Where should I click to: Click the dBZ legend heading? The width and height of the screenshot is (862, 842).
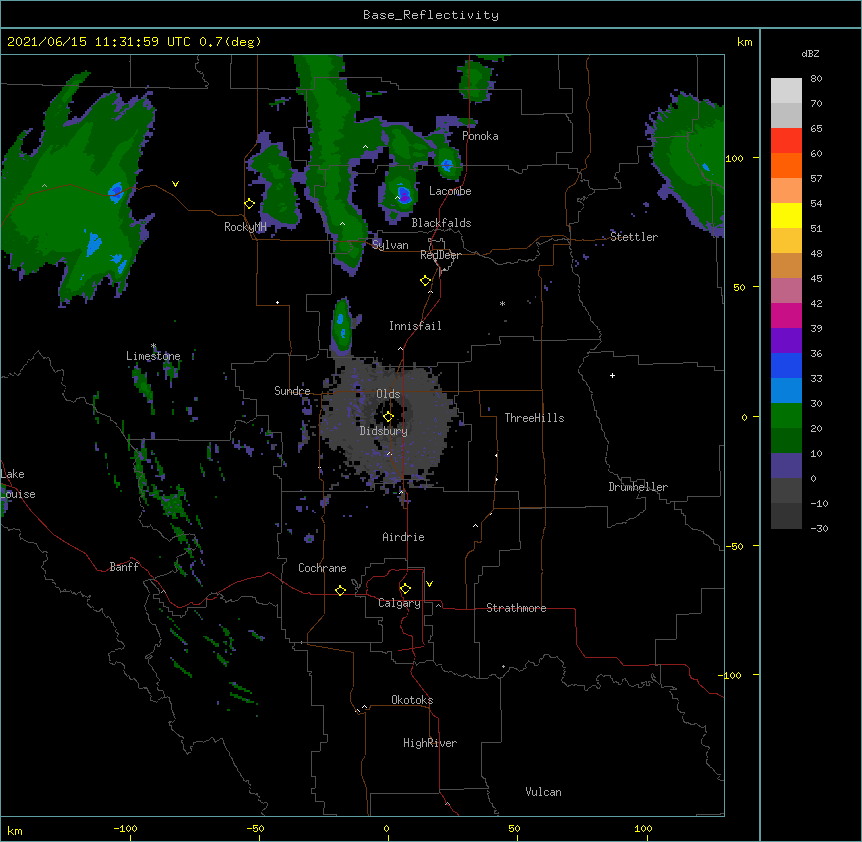pos(810,53)
